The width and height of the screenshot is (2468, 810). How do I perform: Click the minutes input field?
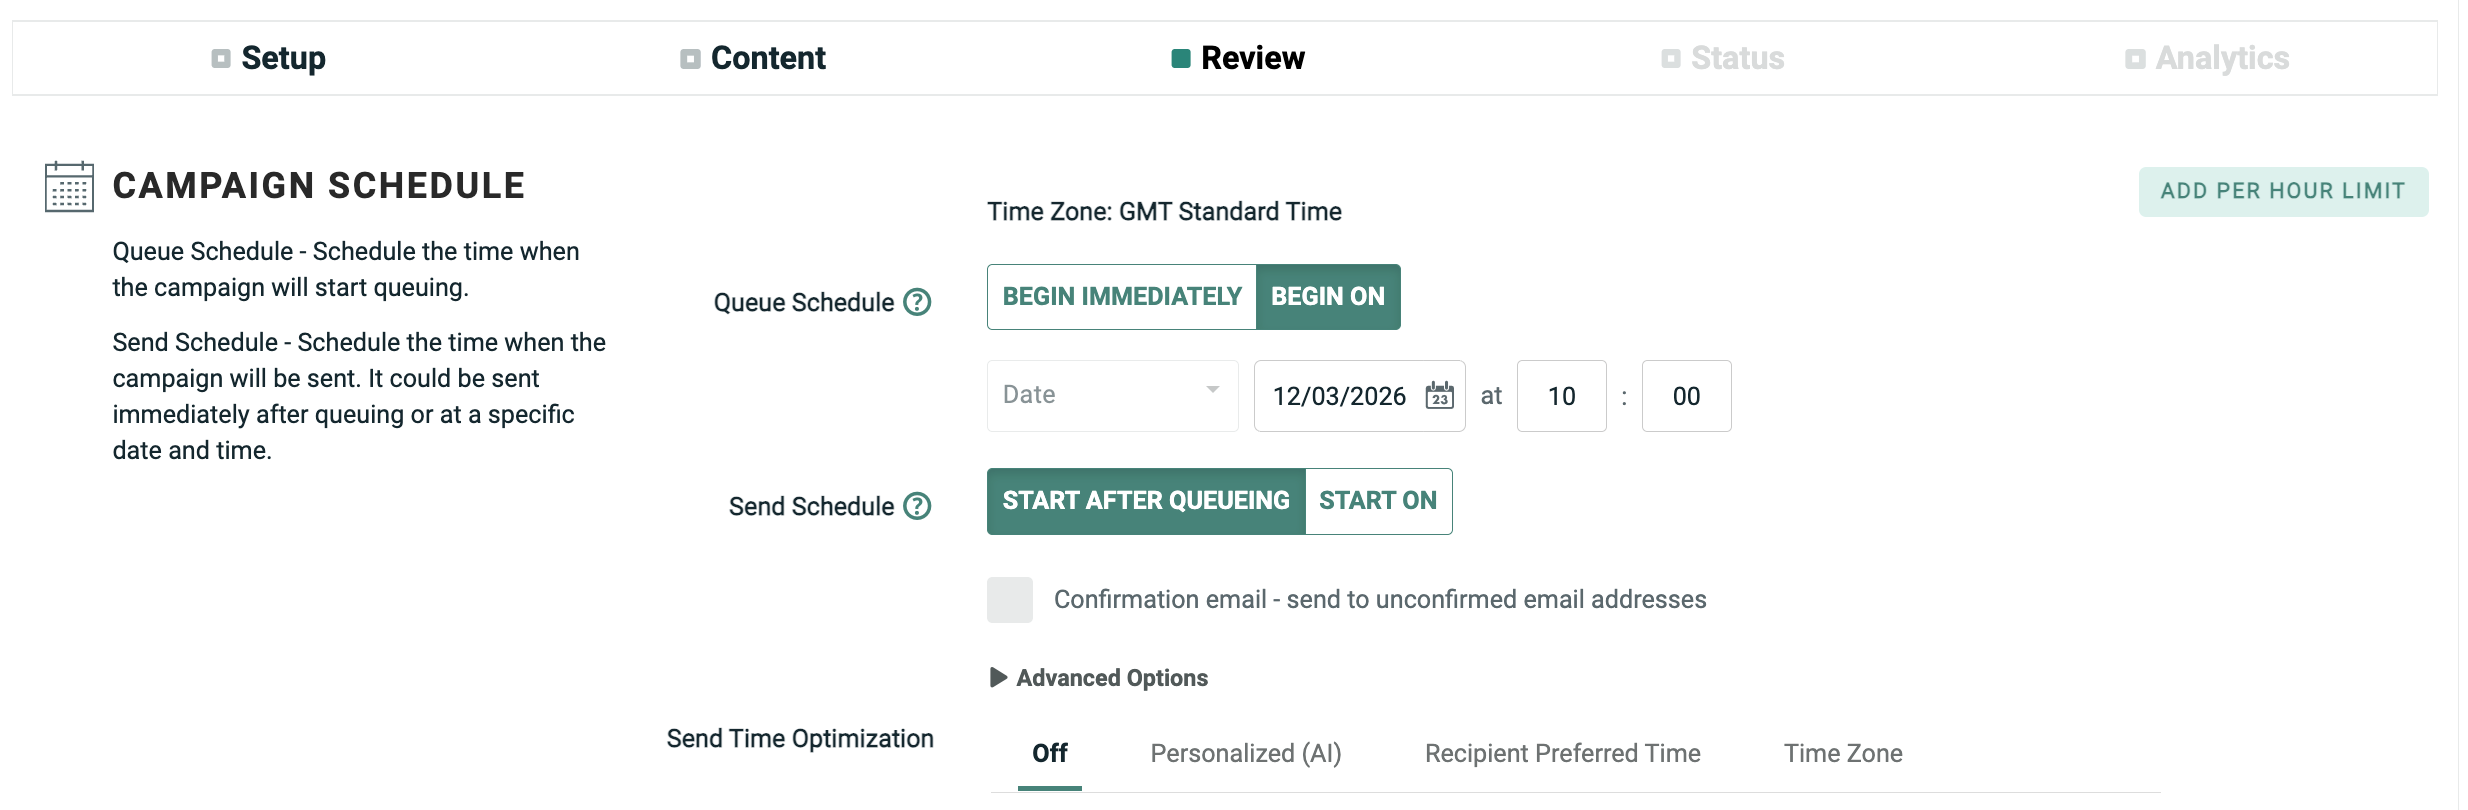point(1686,396)
